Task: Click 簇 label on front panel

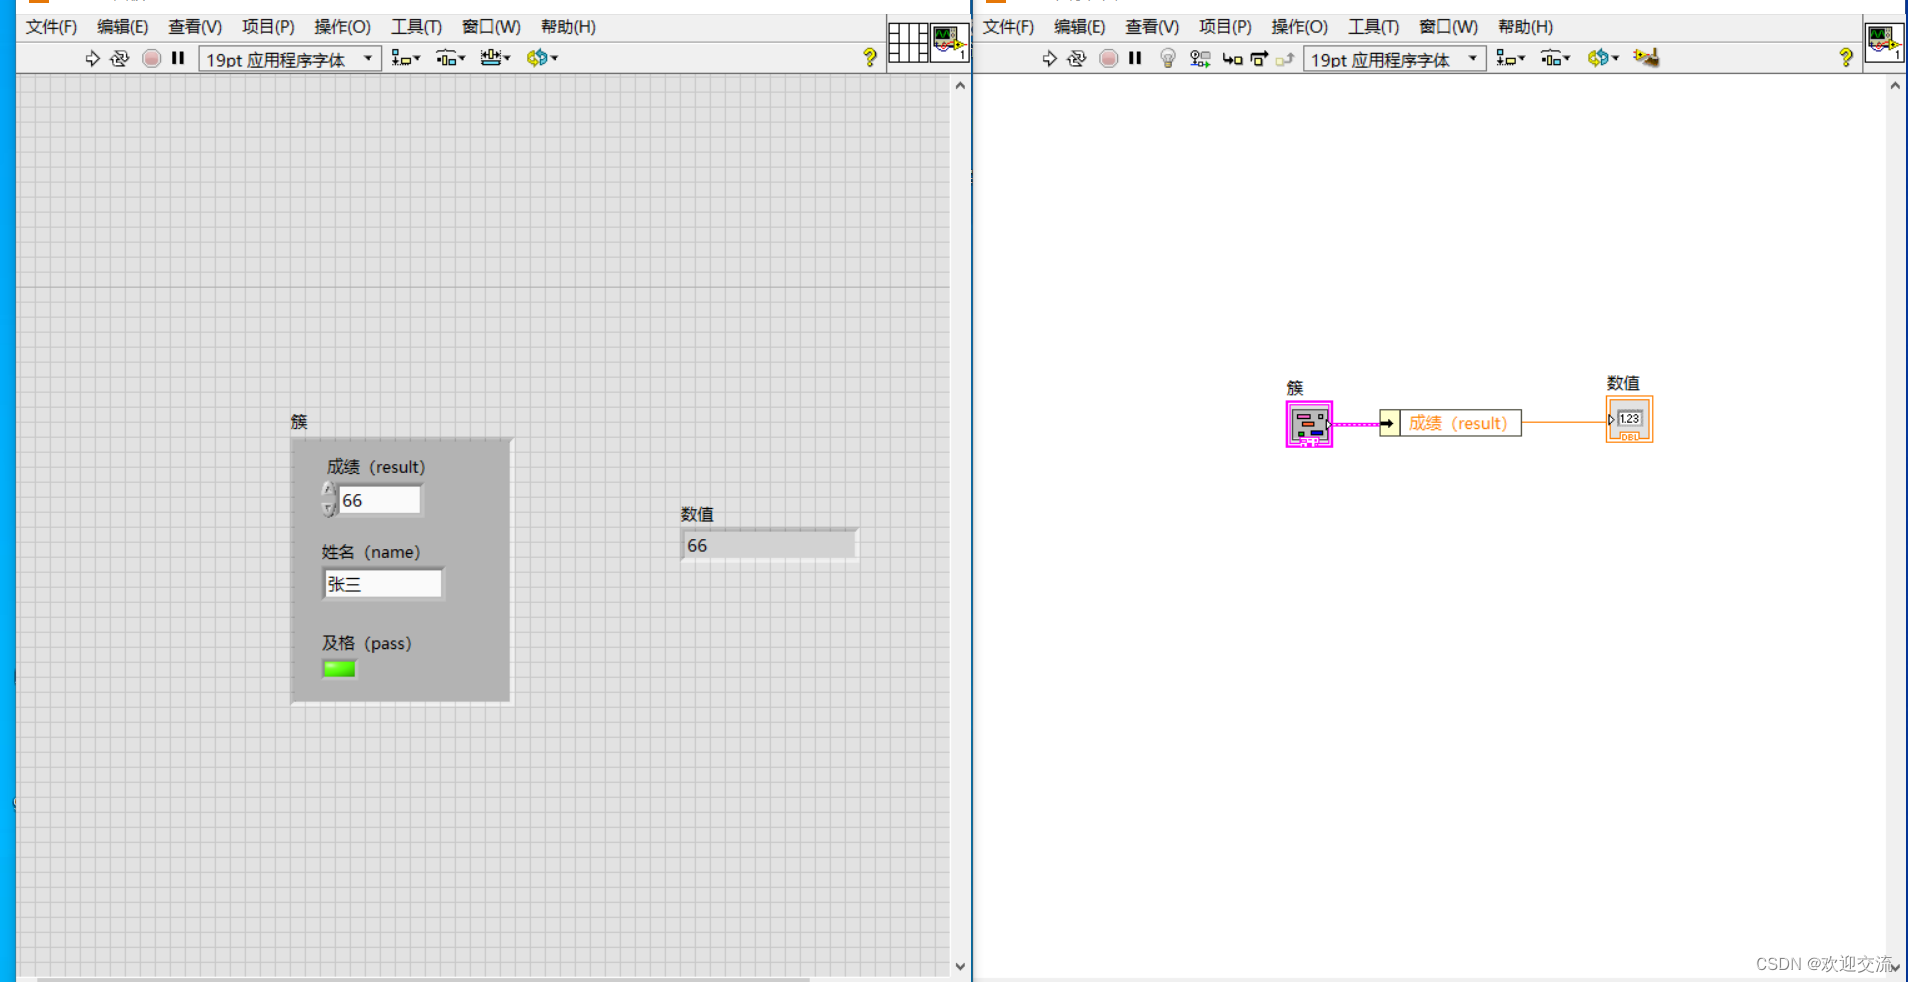Action: 299,422
